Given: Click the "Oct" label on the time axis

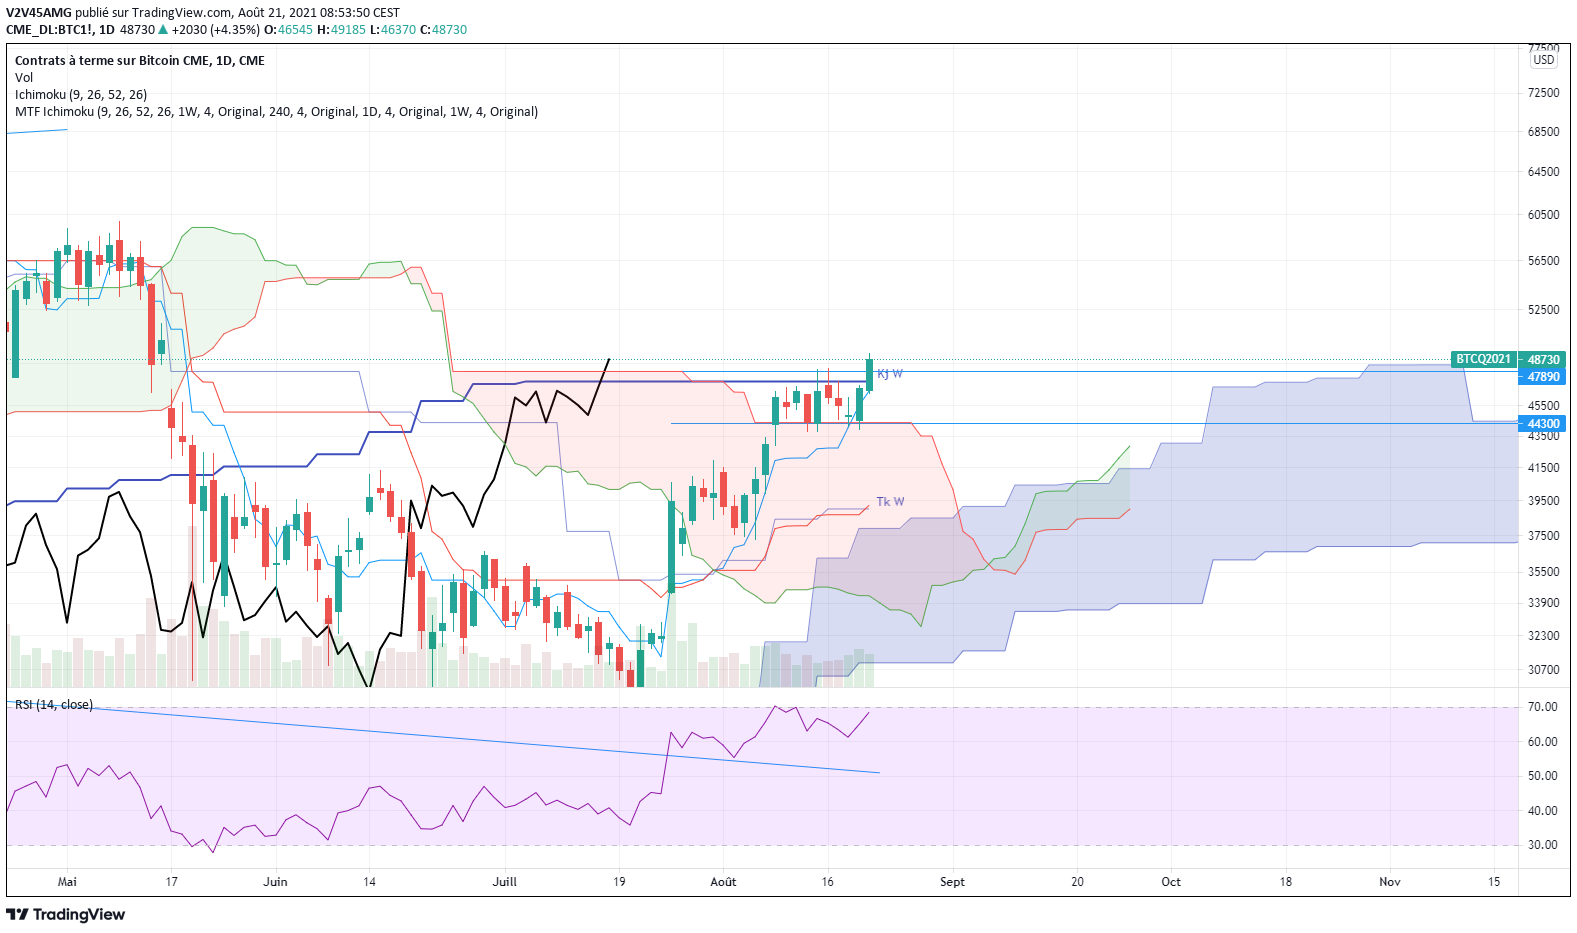Looking at the screenshot, I should [1171, 882].
